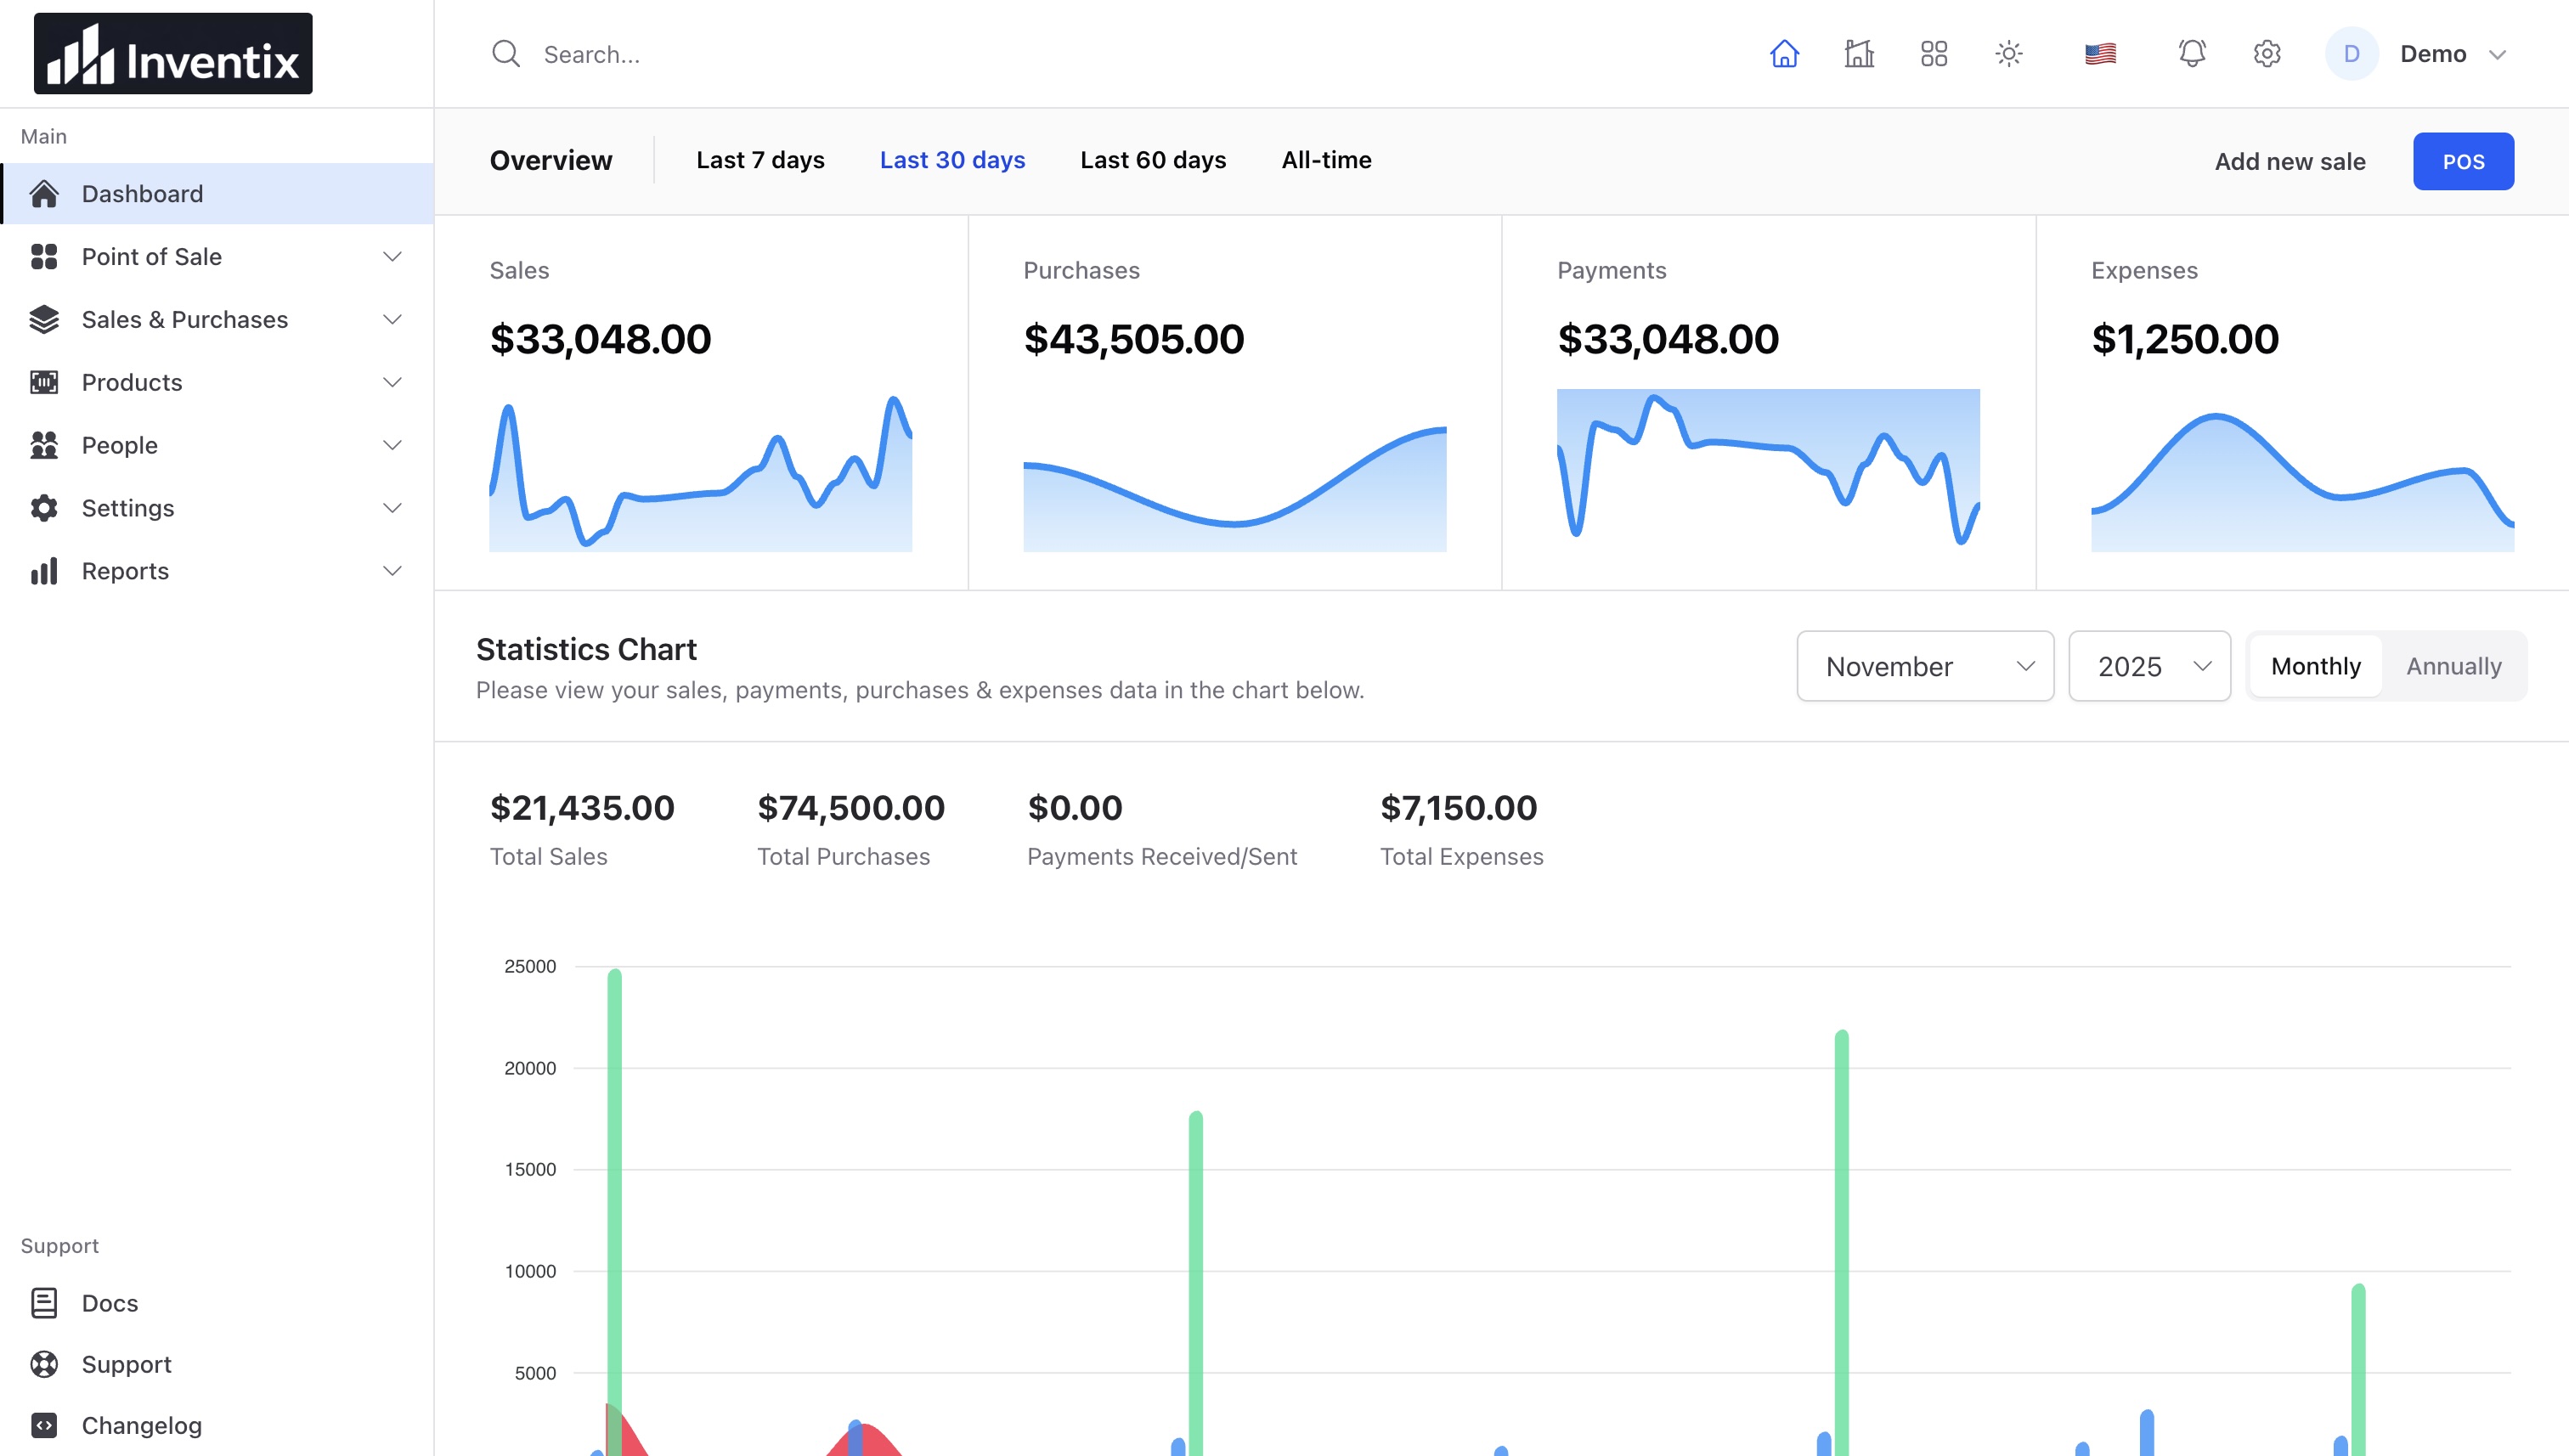Open the Demo user menu chevron
The width and height of the screenshot is (2569, 1456).
click(x=2497, y=55)
